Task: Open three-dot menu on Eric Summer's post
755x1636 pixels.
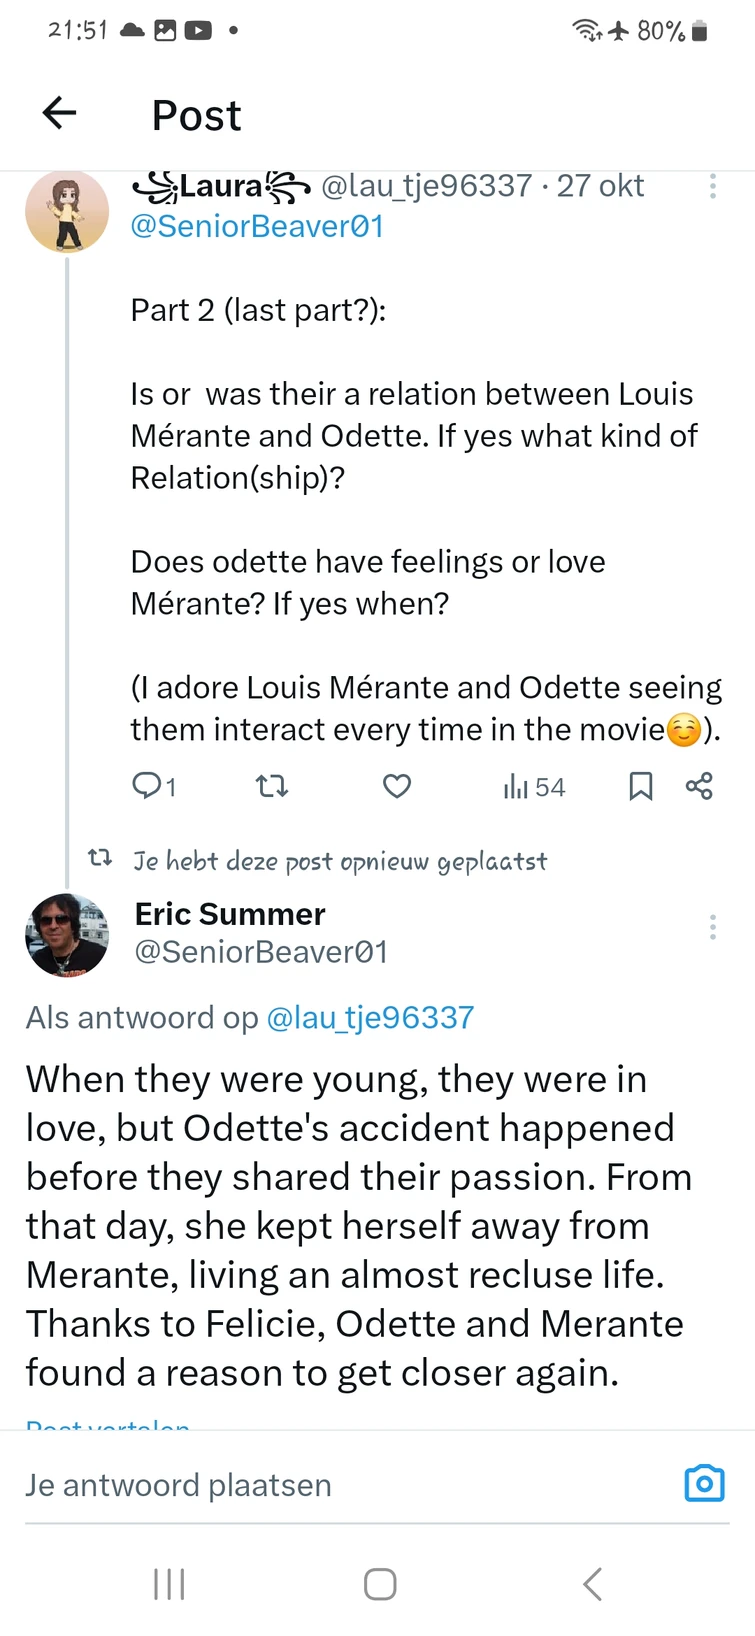Action: coord(712,927)
